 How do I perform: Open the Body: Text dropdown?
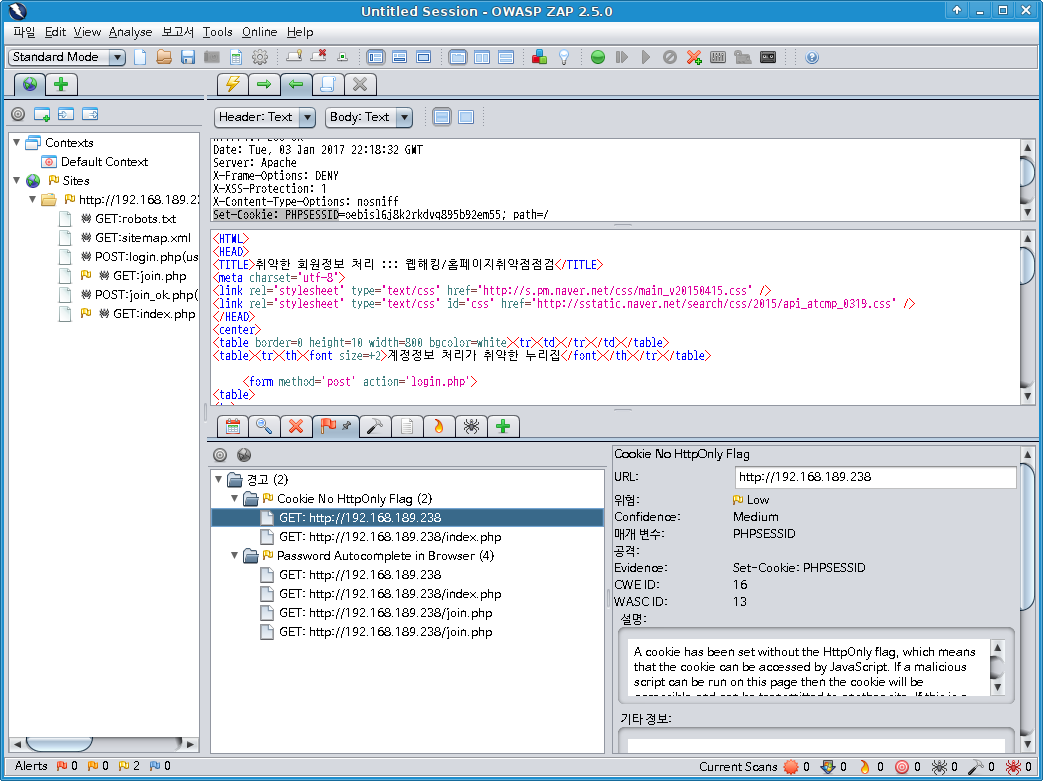[x=369, y=117]
